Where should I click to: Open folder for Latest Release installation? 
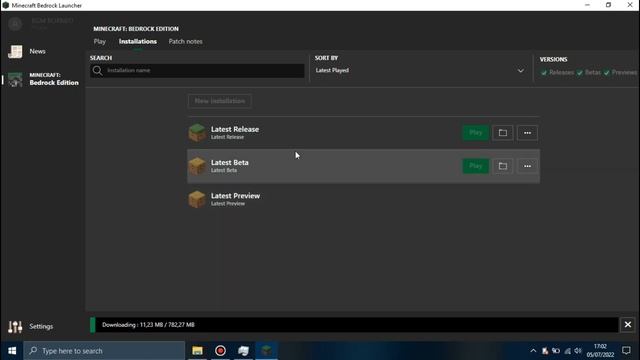click(x=502, y=133)
